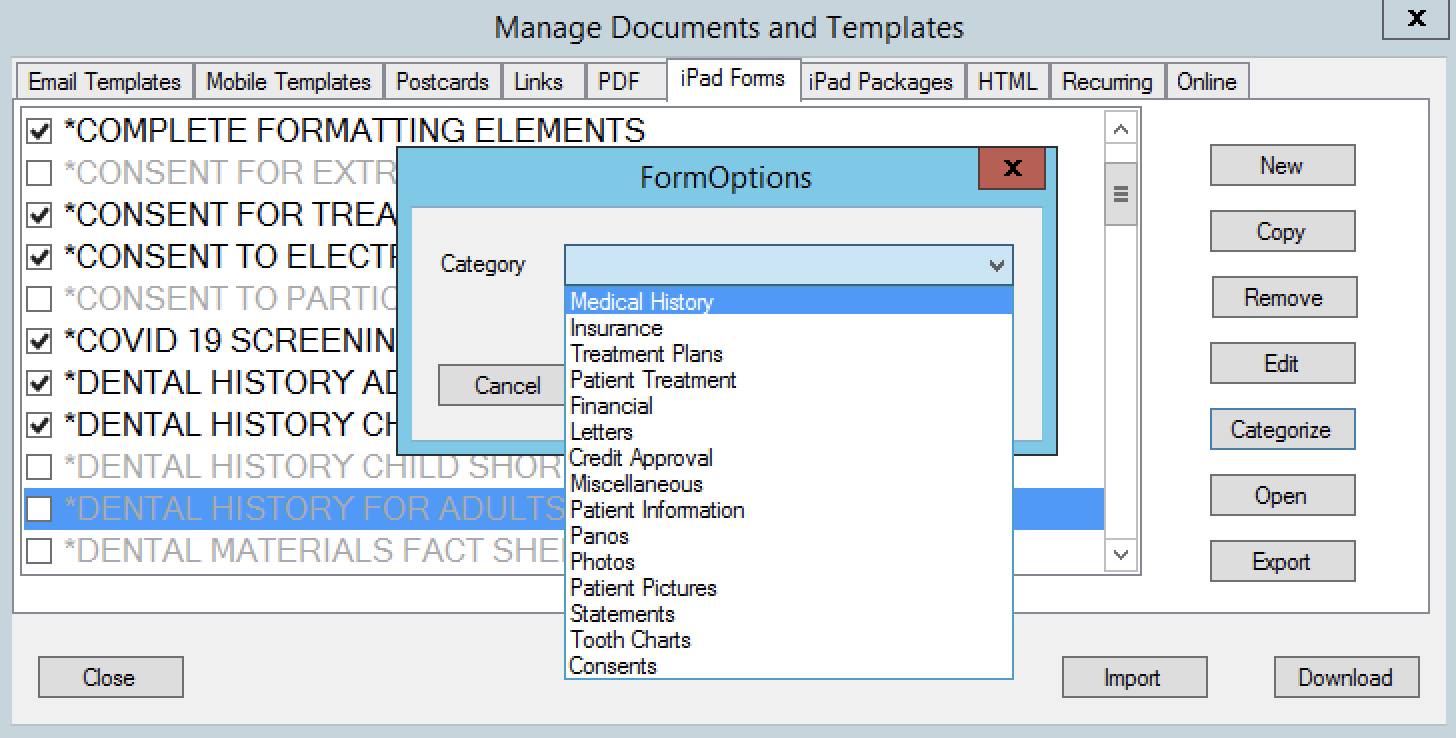The width and height of the screenshot is (1456, 738).
Task: Click the Import button
Action: 1134,678
